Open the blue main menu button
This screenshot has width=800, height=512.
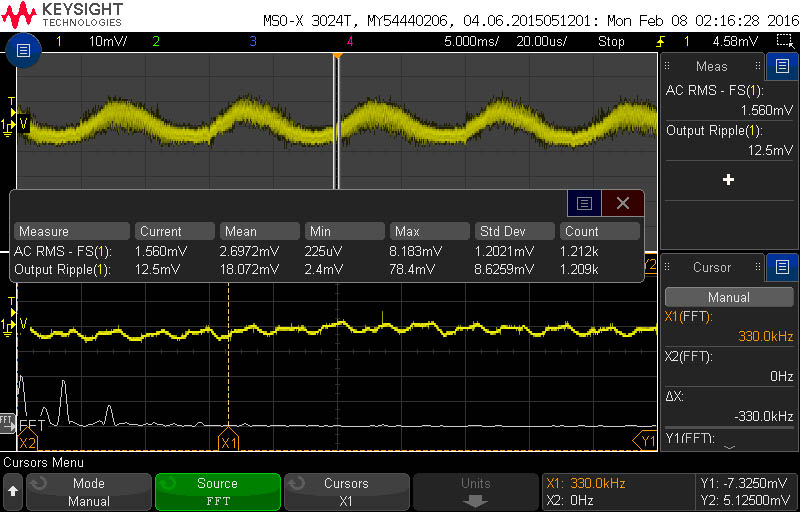23,50
